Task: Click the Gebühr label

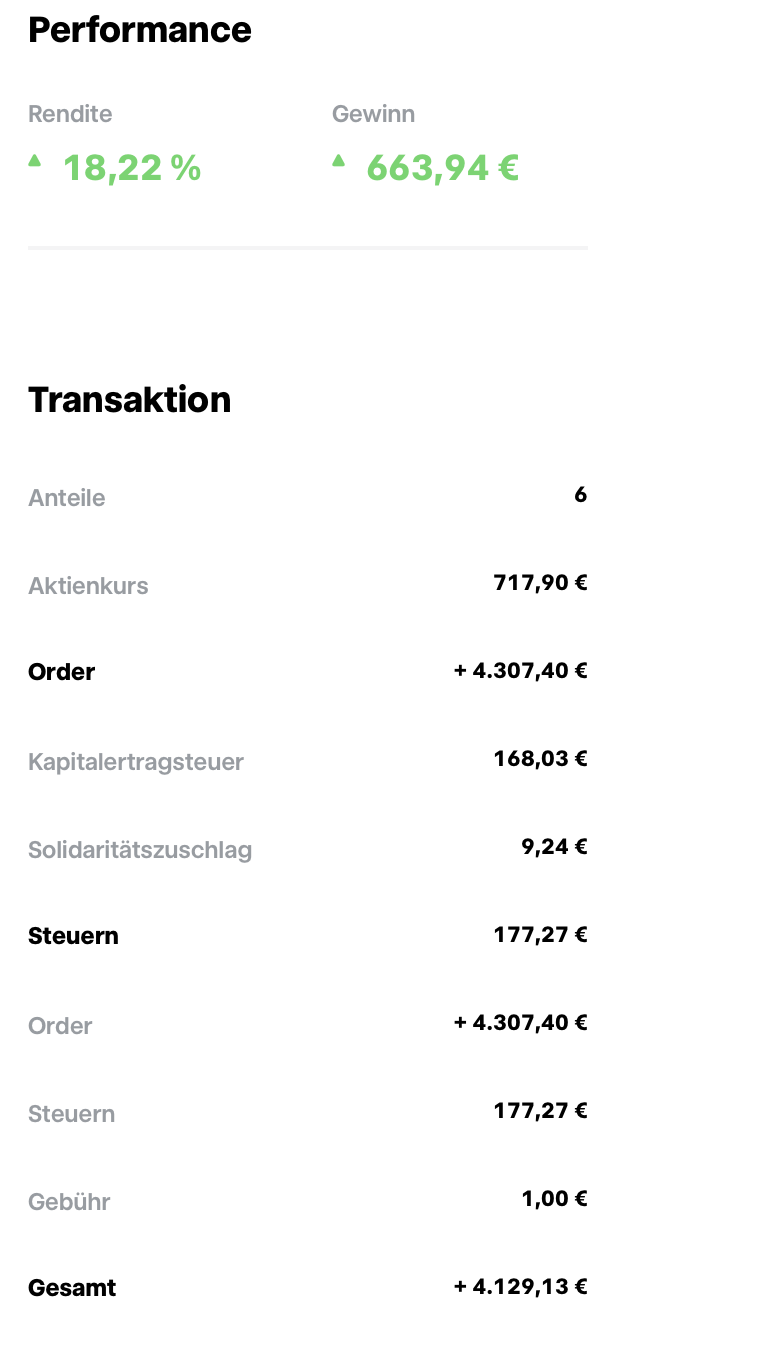Action: tap(69, 1202)
